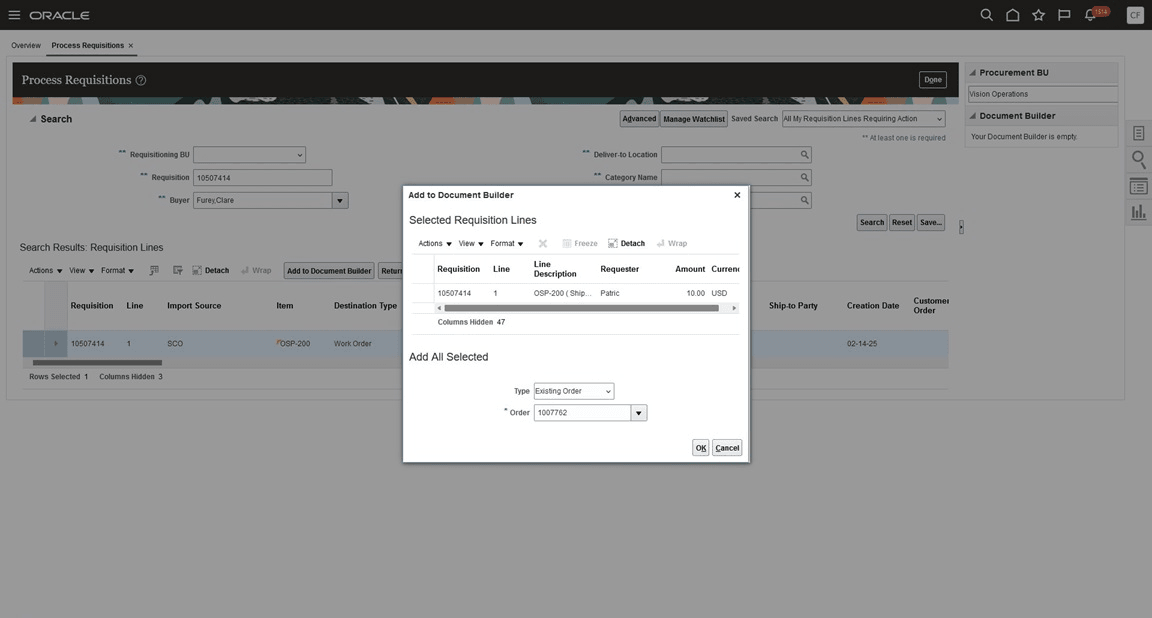Screen dimensions: 1152x618
Task: Click dialog table horizontal scrollbar
Action: point(581,309)
